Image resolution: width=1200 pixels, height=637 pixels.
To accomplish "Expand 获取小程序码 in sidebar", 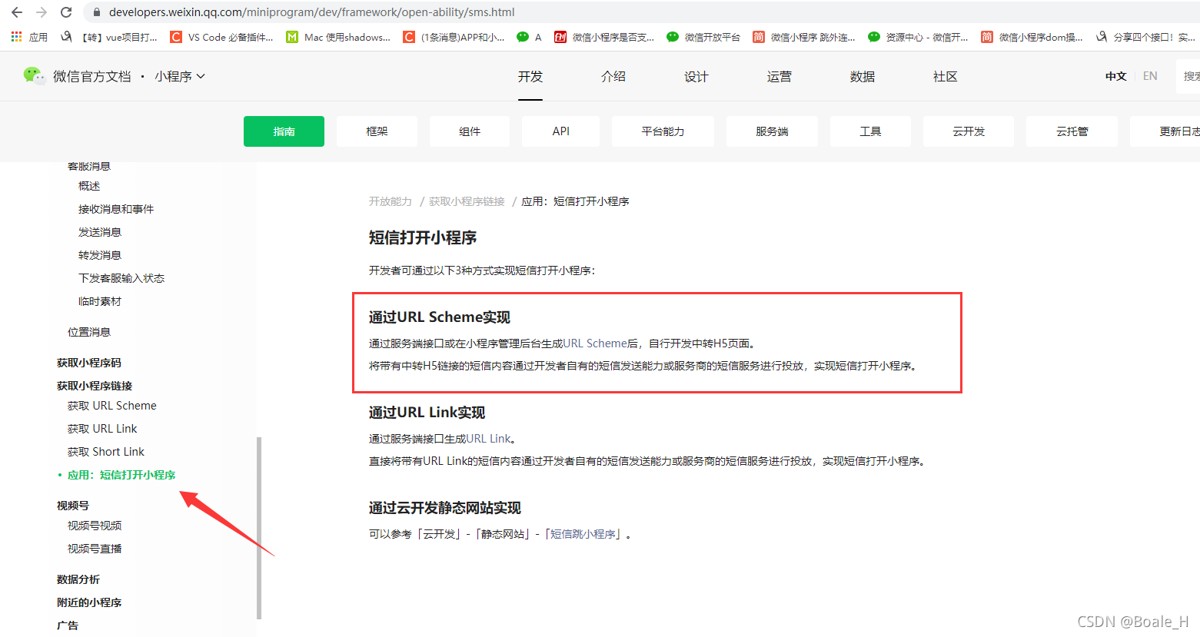I will (x=89, y=363).
